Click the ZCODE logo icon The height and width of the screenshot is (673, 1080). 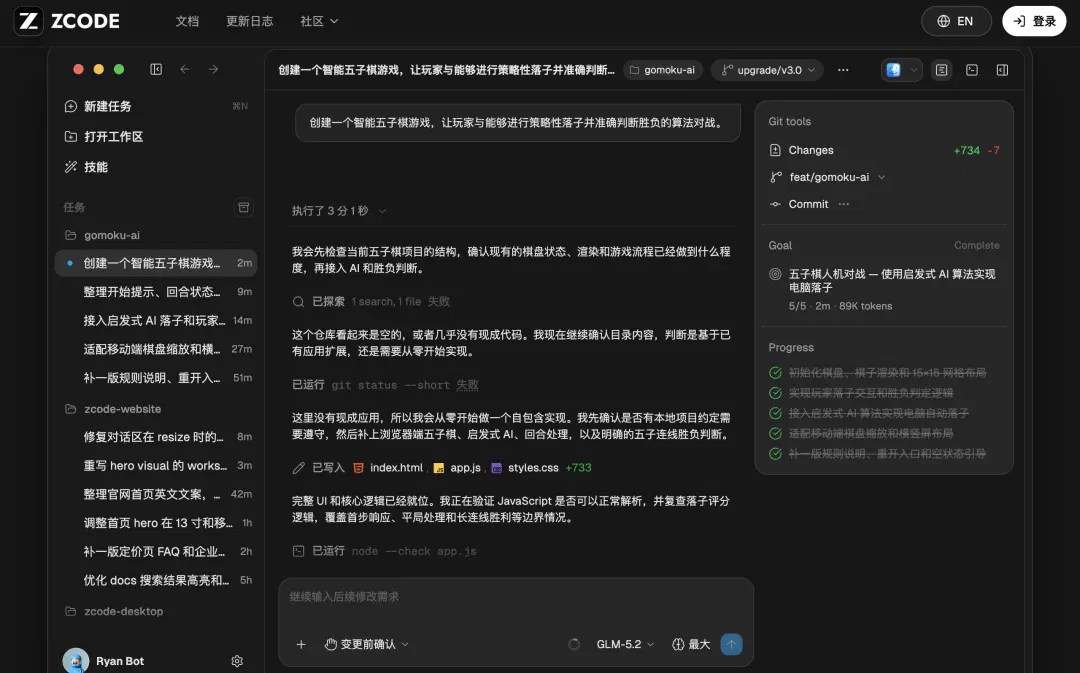click(x=28, y=21)
